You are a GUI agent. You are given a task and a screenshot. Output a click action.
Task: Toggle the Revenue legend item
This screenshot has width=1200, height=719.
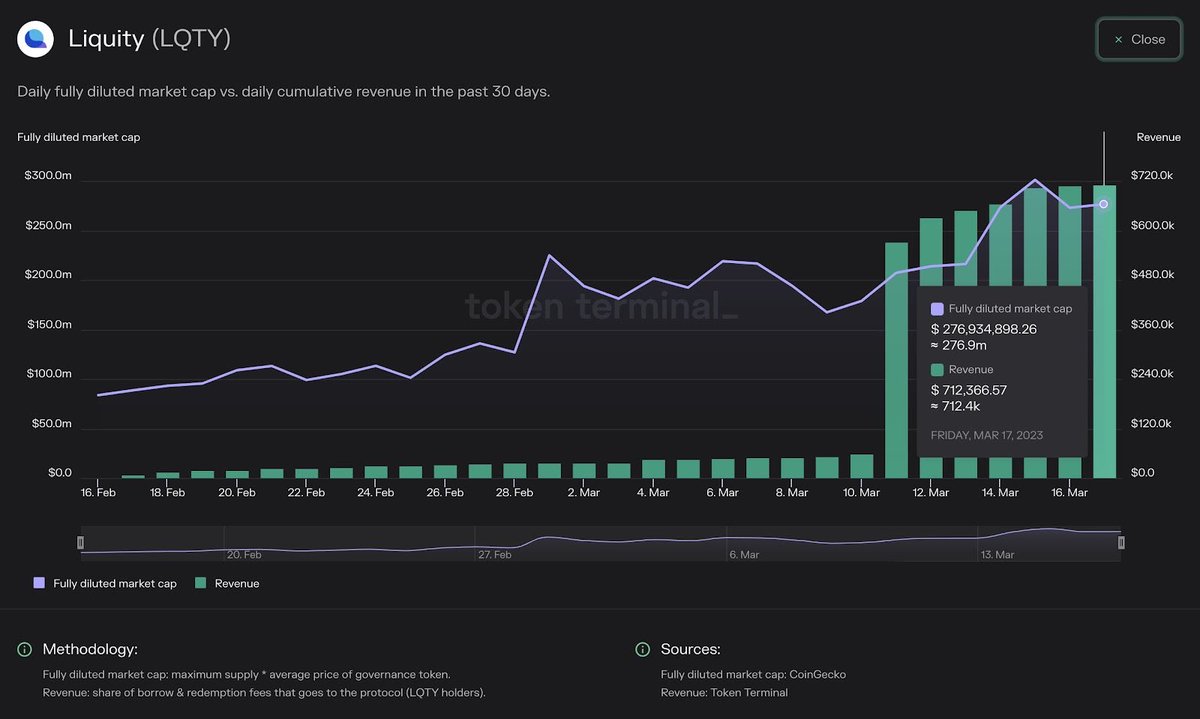pos(227,583)
